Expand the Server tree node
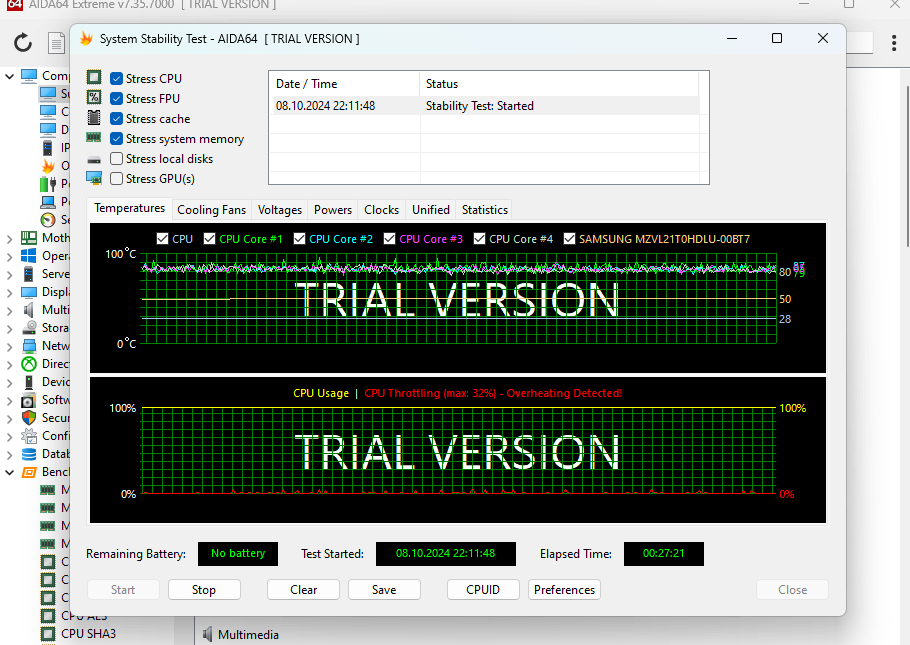Image resolution: width=910 pixels, height=645 pixels. click(x=9, y=274)
